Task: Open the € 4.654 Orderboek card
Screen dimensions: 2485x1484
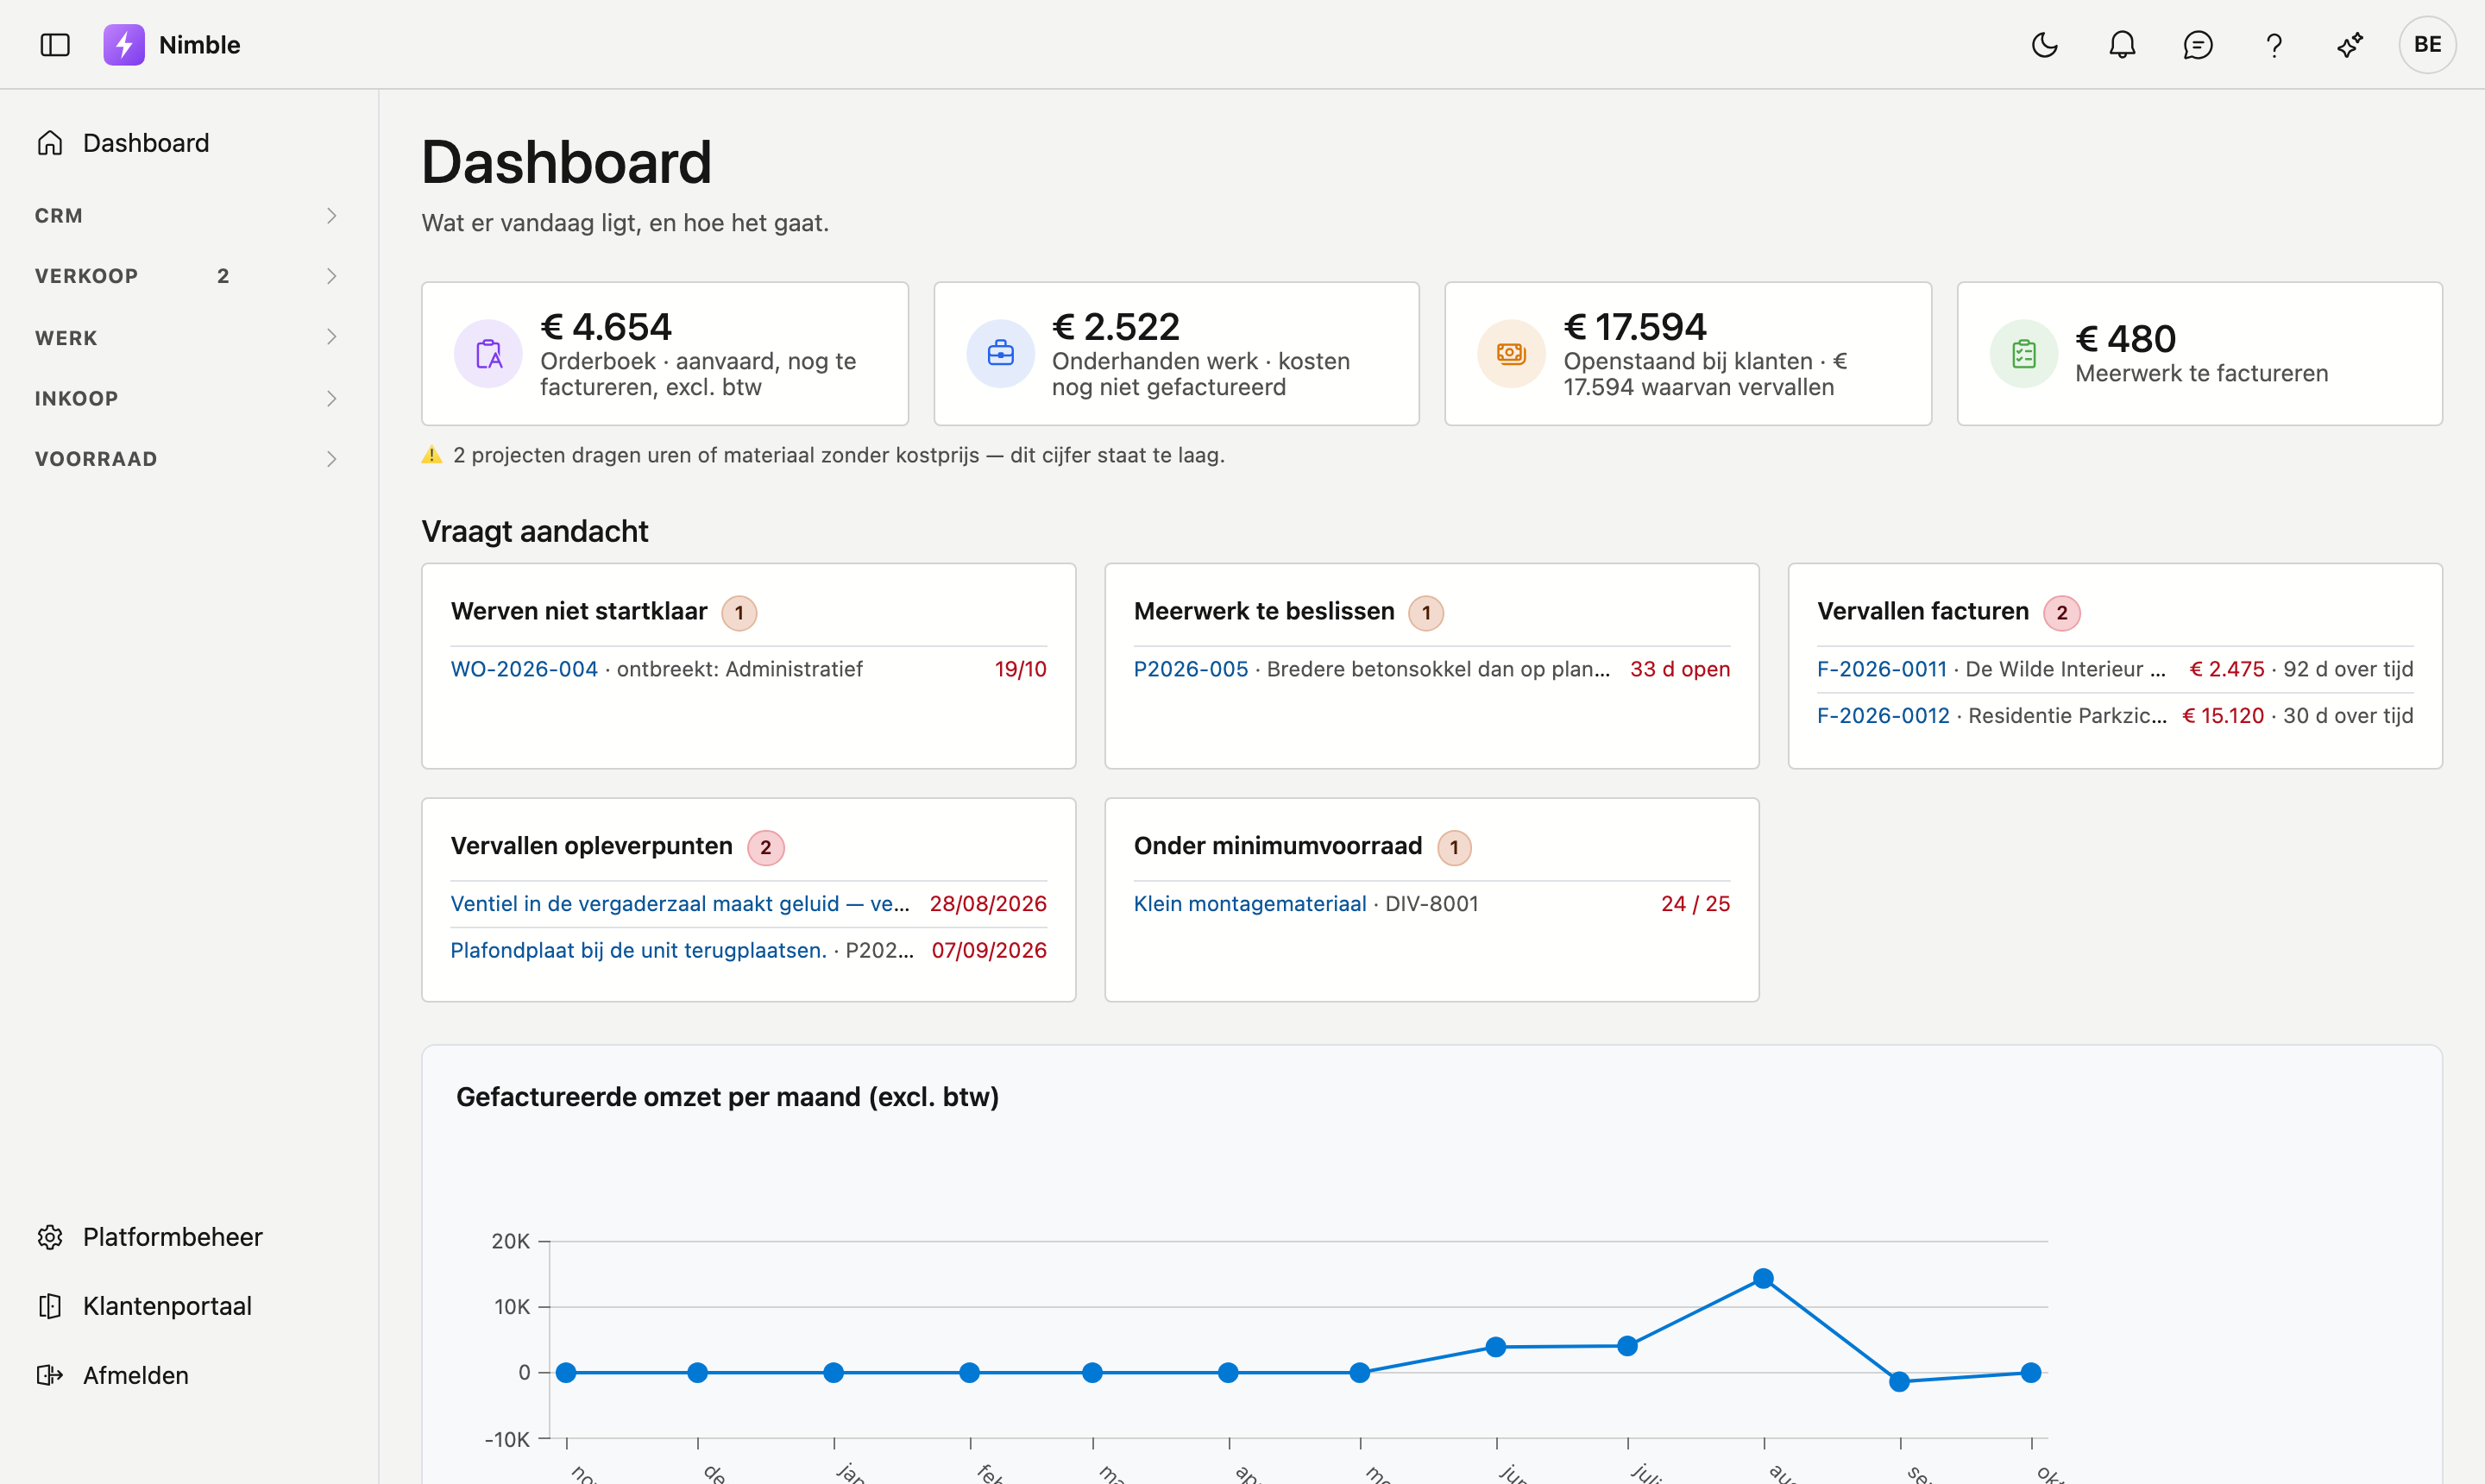Action: 665,354
